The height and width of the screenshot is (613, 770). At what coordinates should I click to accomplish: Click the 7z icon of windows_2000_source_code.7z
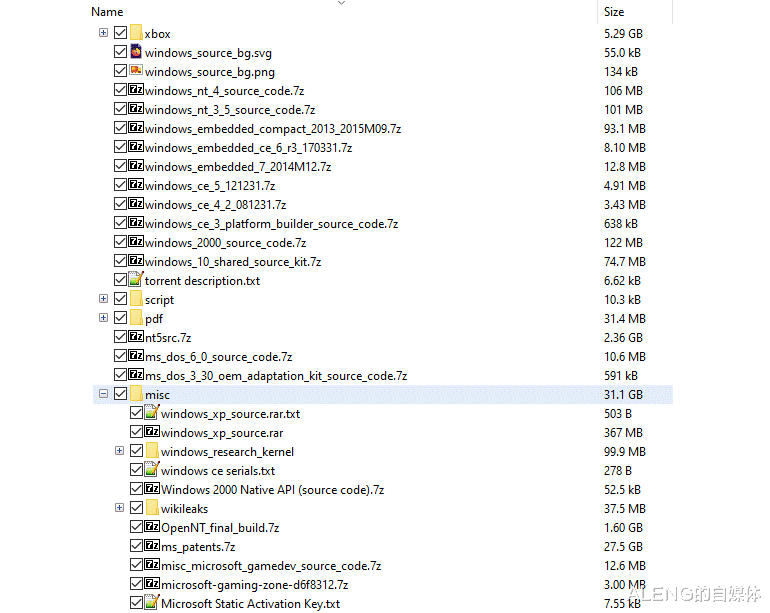coord(136,242)
